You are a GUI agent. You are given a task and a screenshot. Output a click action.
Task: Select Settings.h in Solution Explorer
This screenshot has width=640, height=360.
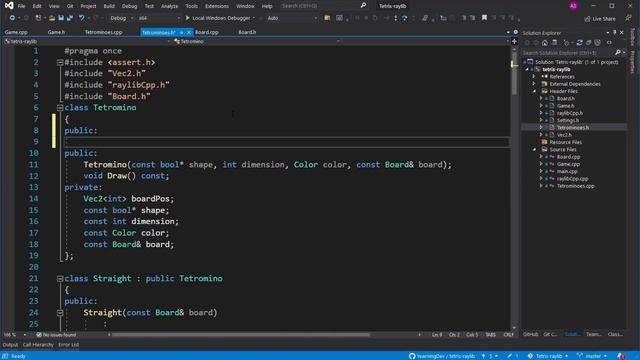click(568, 120)
